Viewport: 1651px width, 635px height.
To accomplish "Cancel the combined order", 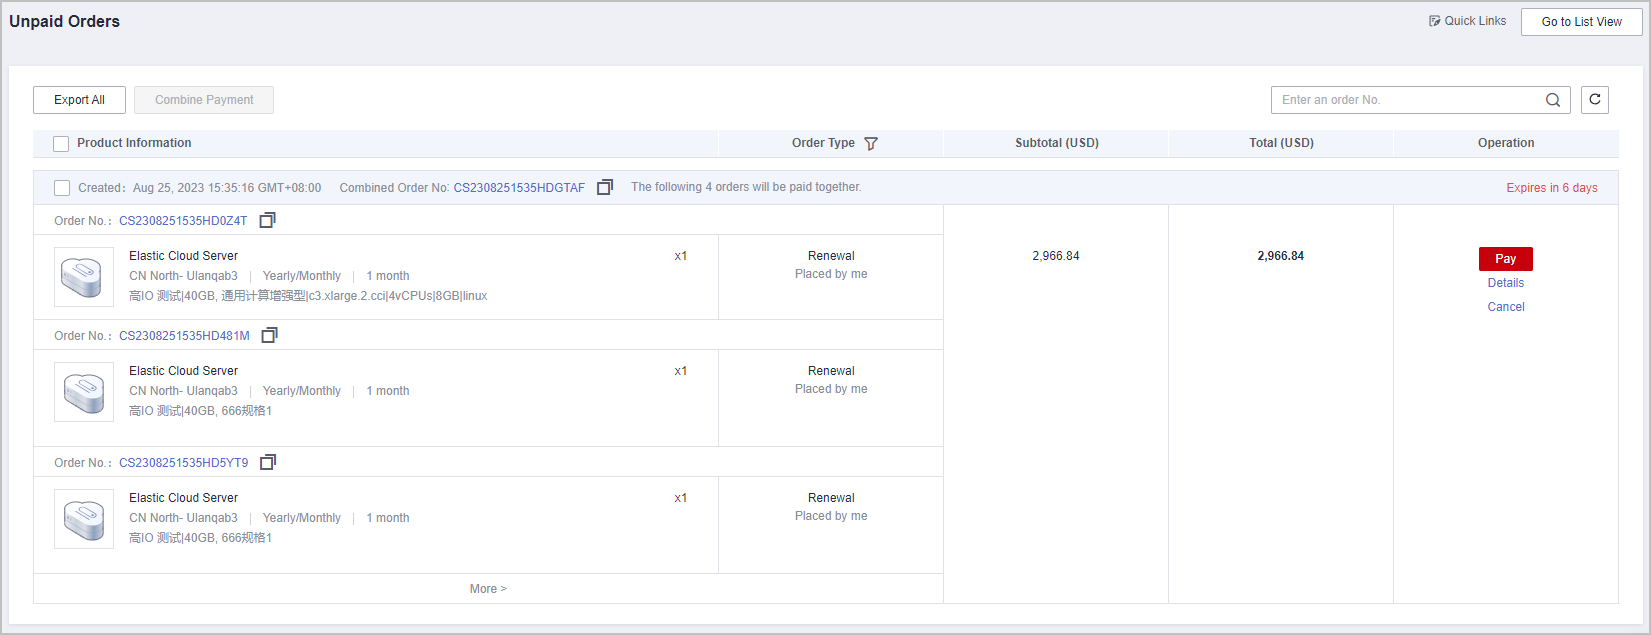I will tap(1505, 307).
